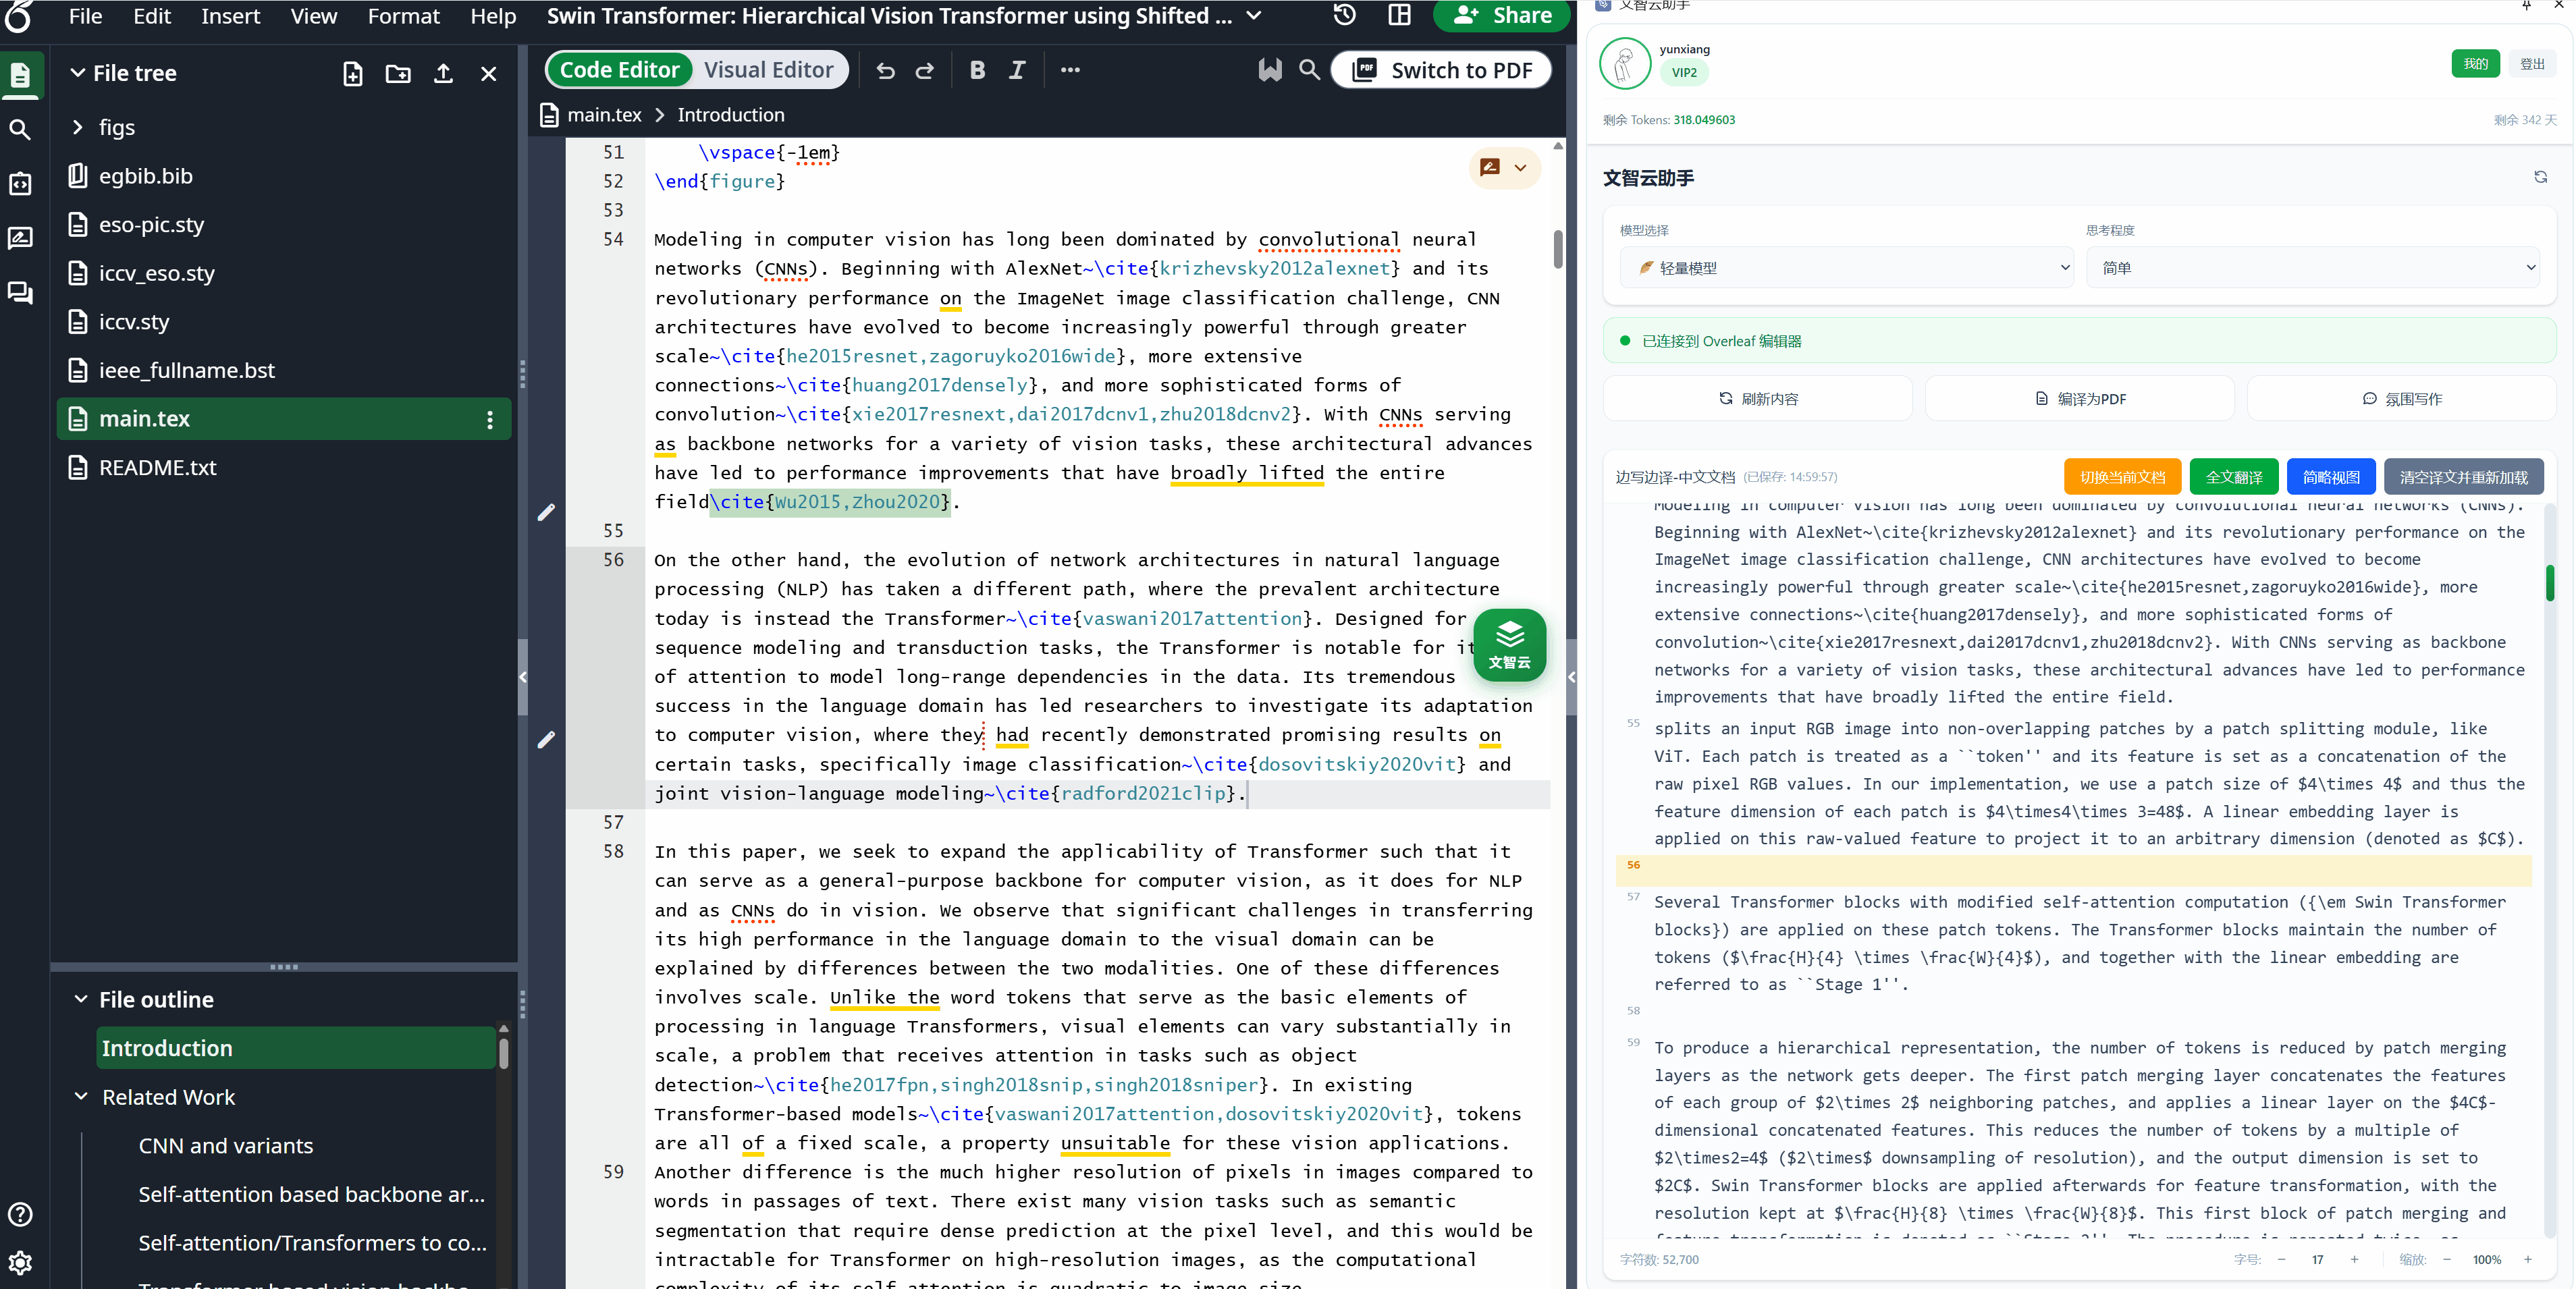This screenshot has width=2576, height=1289.
Task: Select the Code Editor toggle
Action: tap(619, 70)
